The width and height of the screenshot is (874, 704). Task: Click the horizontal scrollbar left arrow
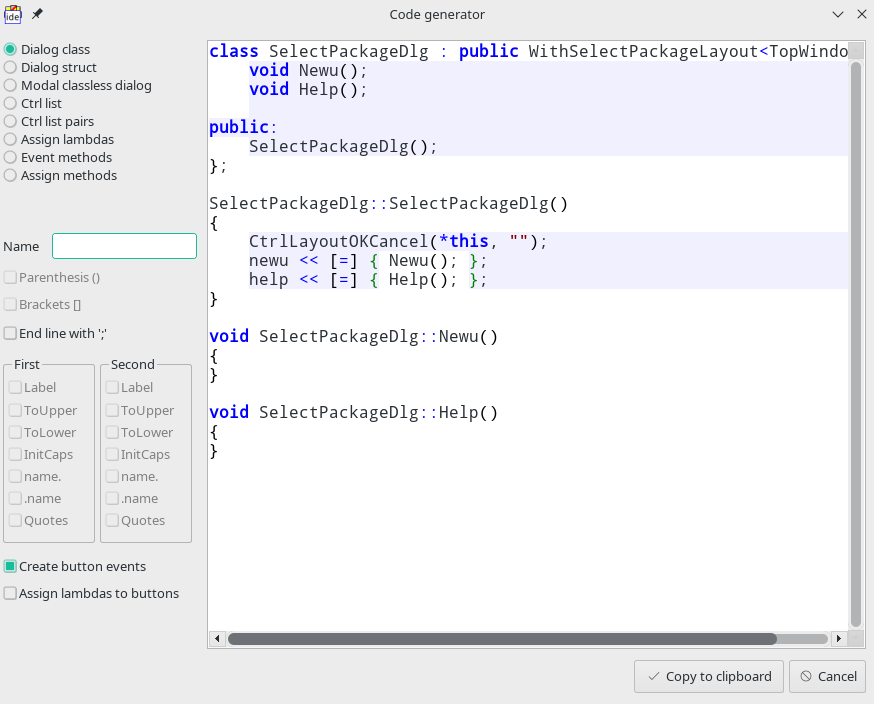point(217,639)
